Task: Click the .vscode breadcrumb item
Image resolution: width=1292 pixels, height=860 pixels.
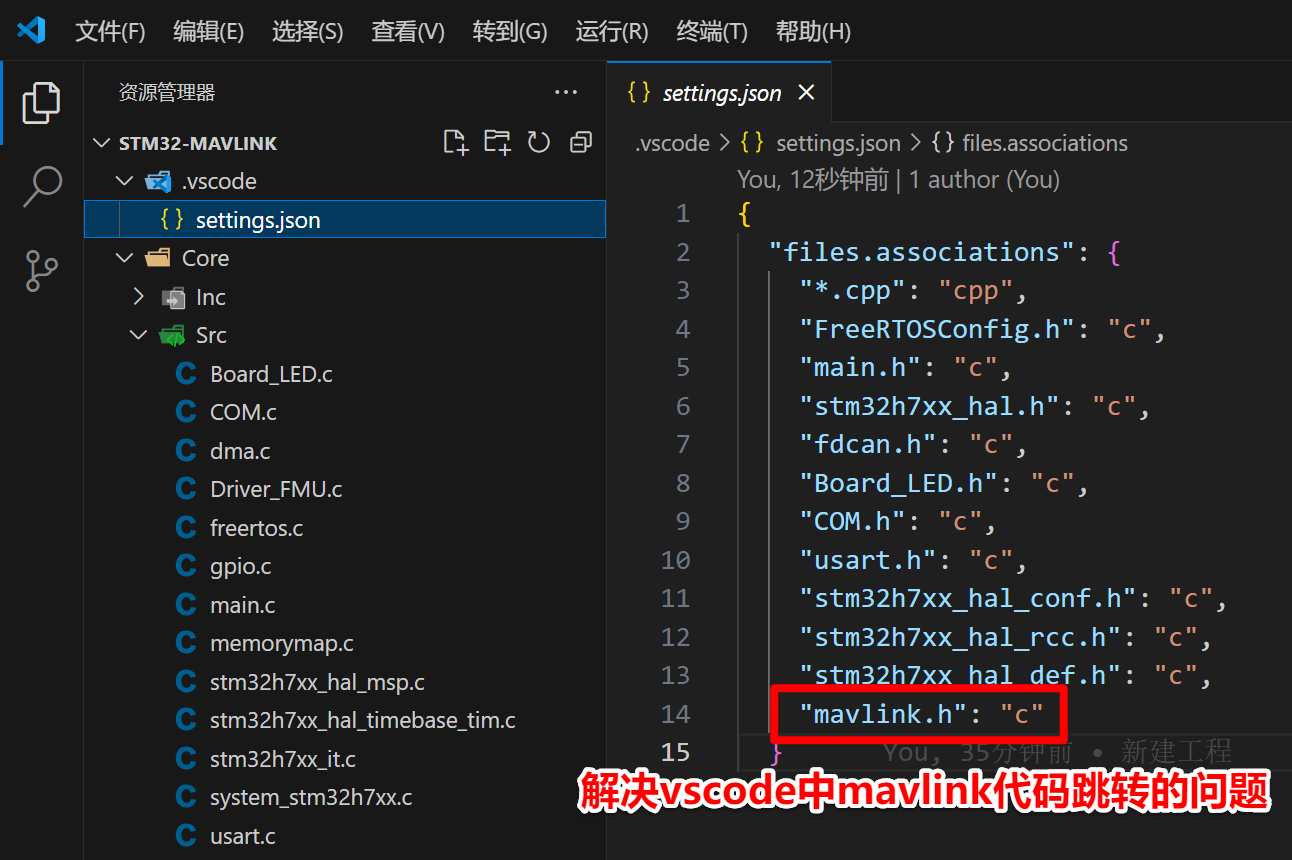Action: [x=672, y=143]
